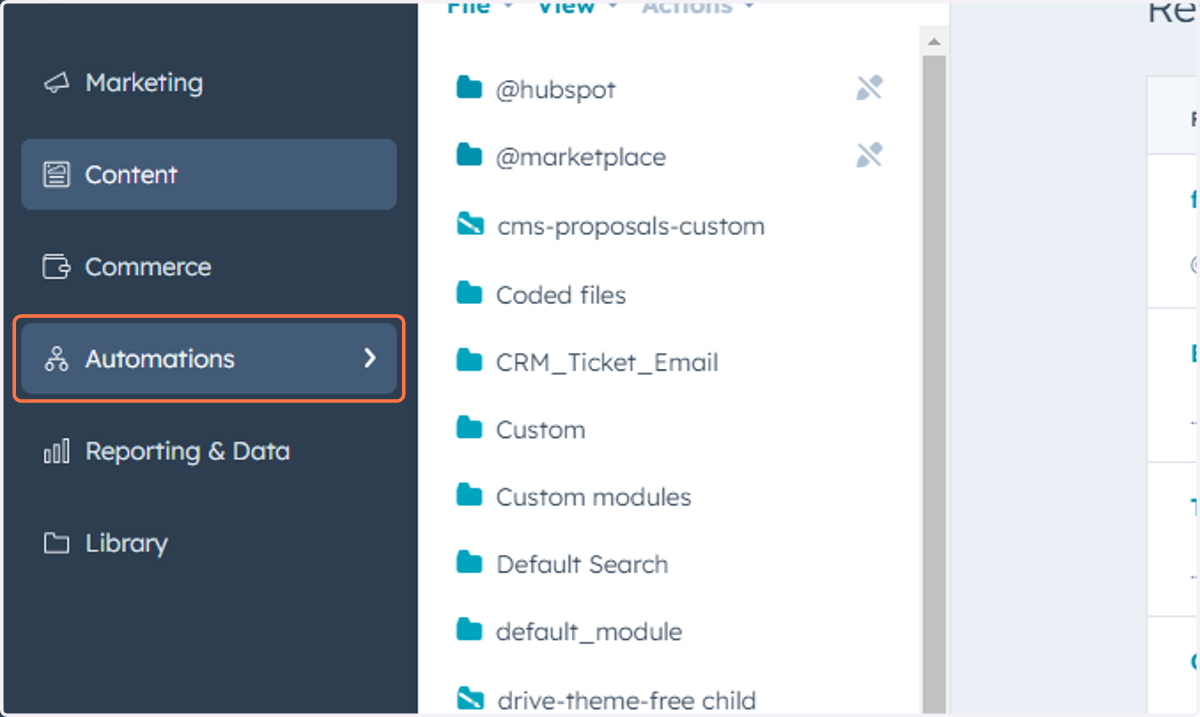The image size is (1200, 717).
Task: Open the File dropdown menu
Action: tap(480, 7)
